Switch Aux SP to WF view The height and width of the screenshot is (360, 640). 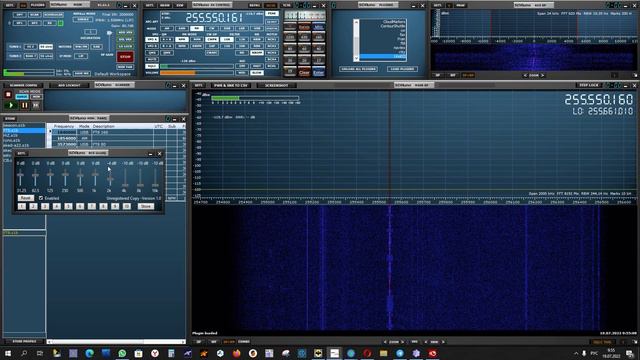[453, 75]
